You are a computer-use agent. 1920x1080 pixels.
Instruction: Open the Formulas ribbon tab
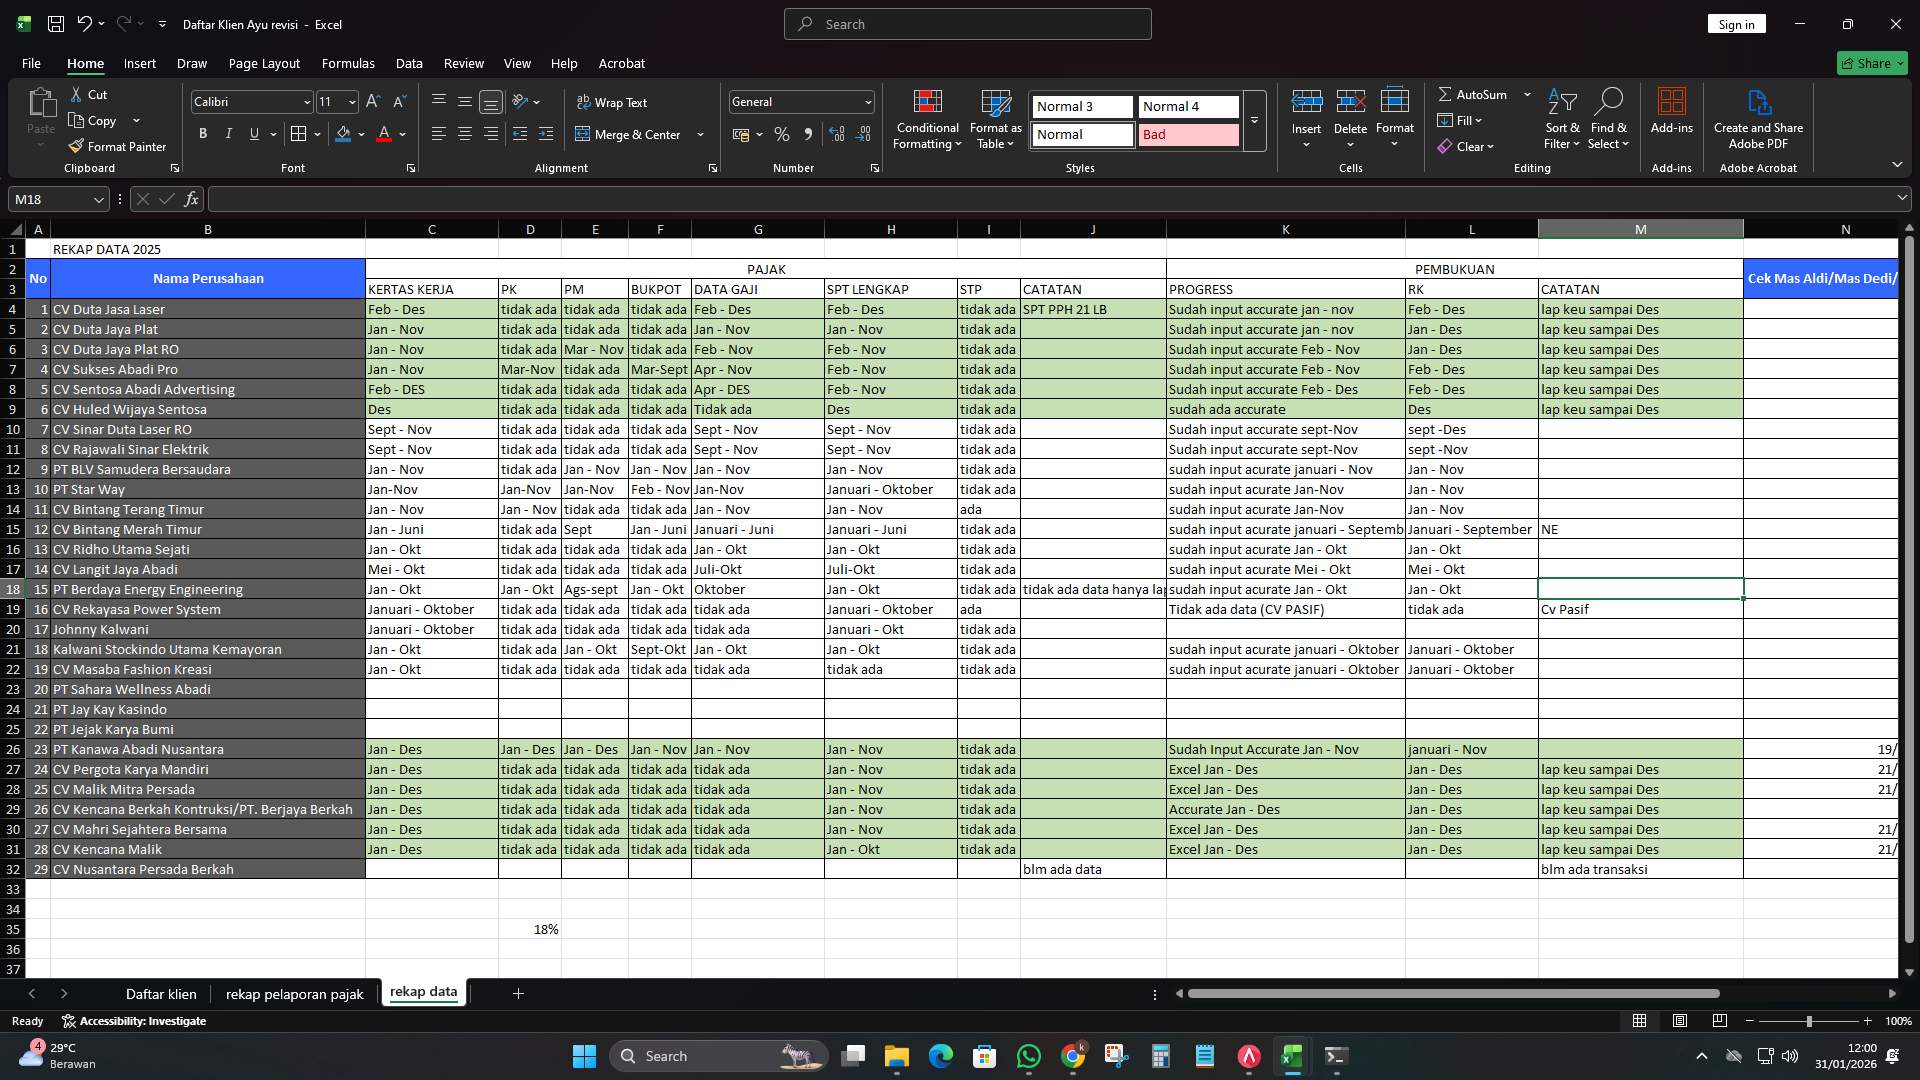tap(348, 63)
